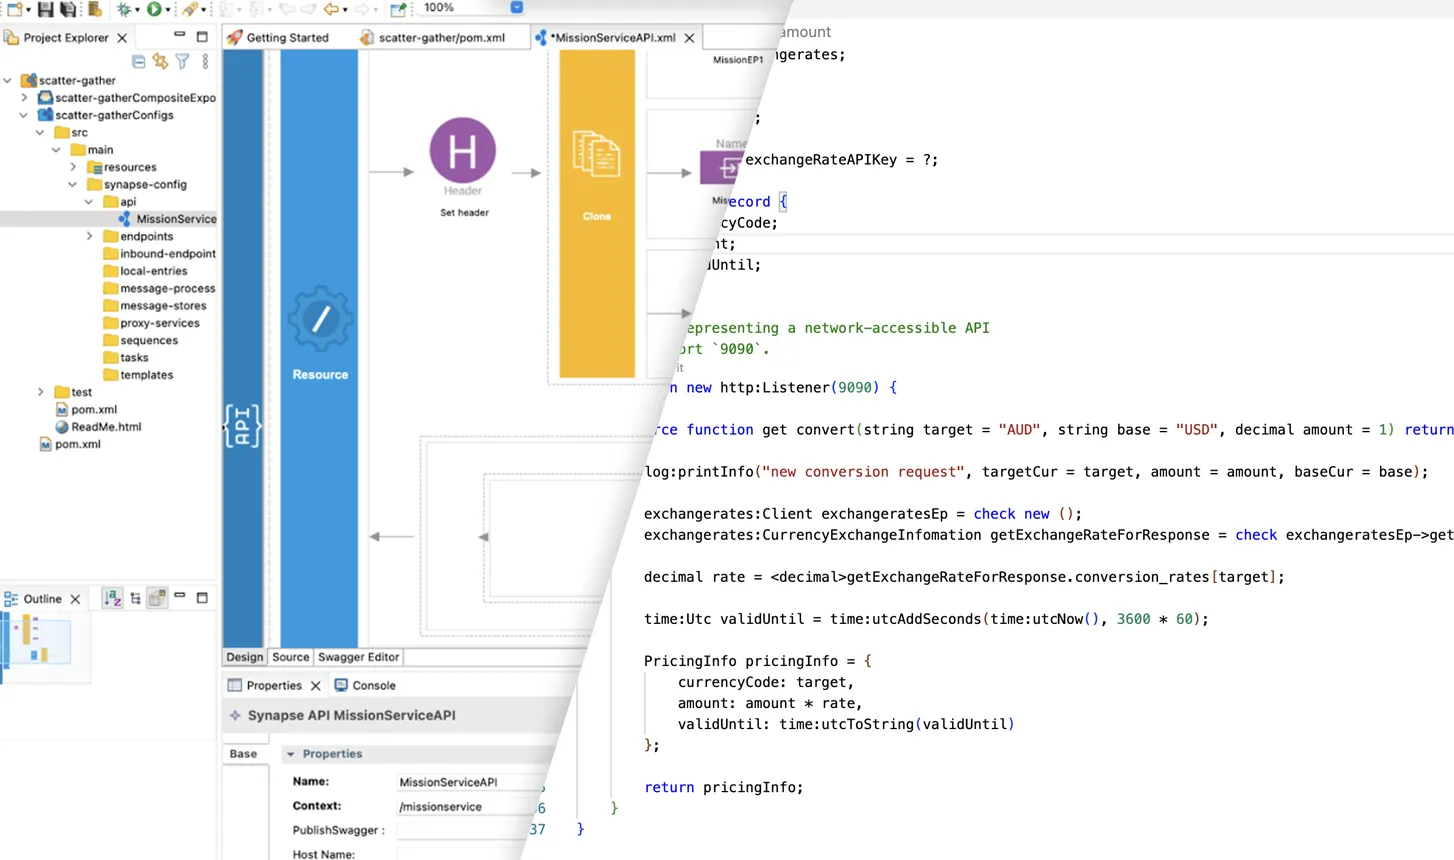Collapse all in Project Explorer
1454x860 pixels.
(138, 62)
